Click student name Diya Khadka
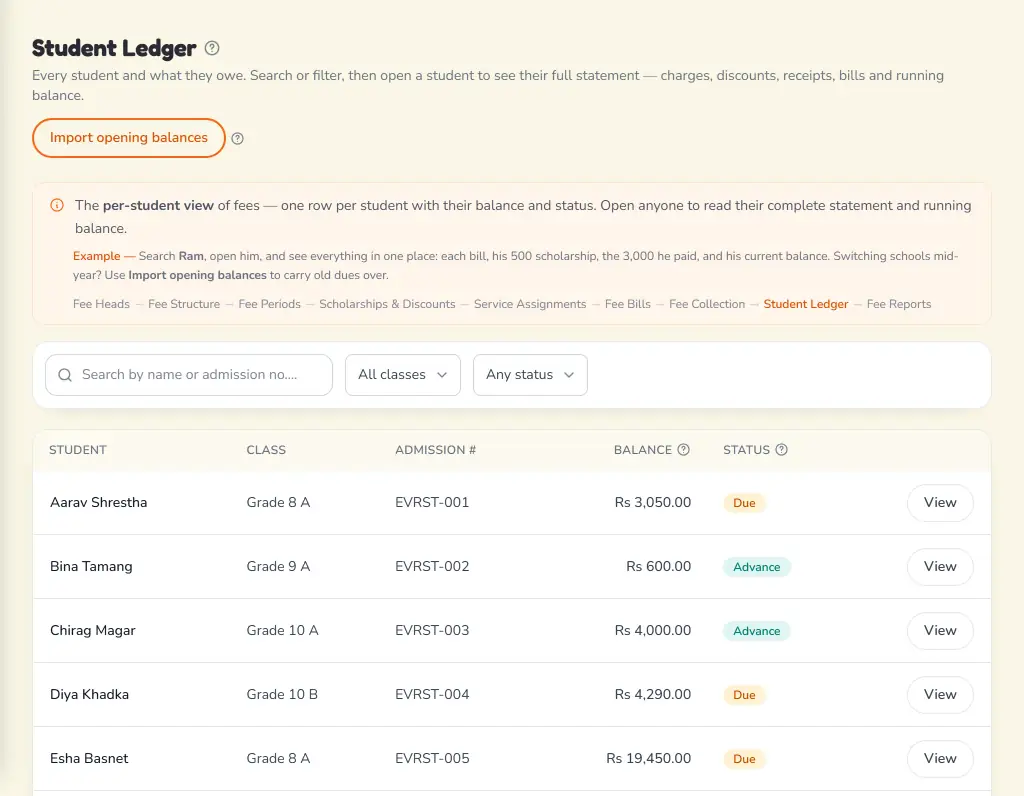This screenshot has height=796, width=1024. point(89,694)
